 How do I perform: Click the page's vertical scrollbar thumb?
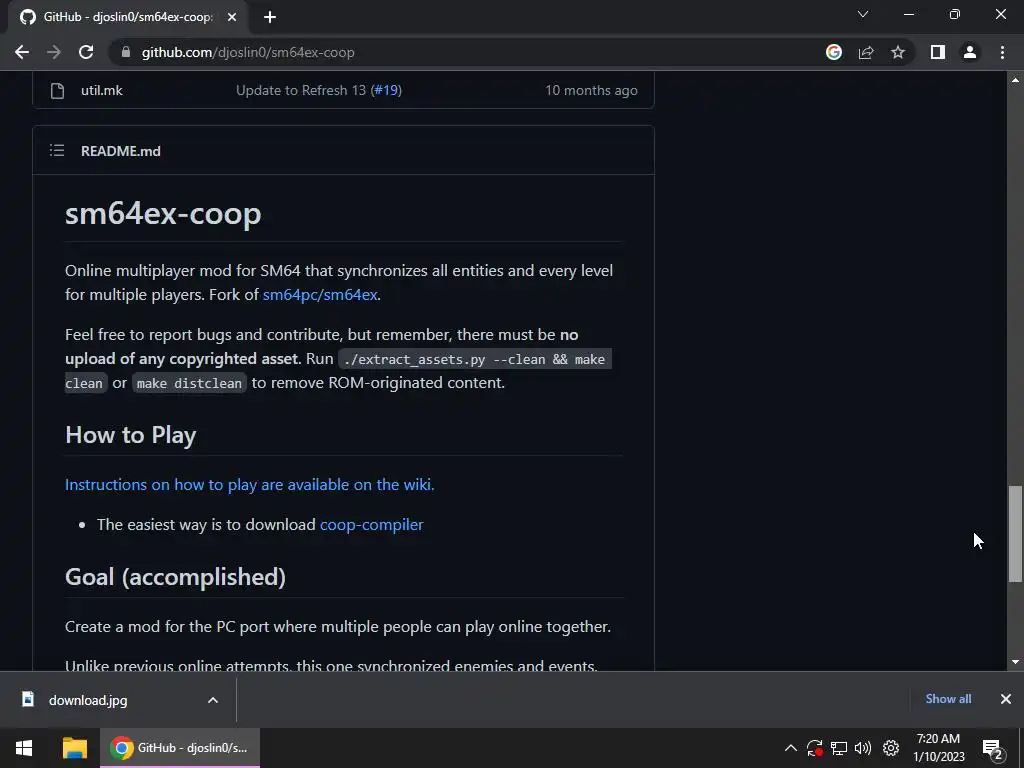pyautogui.click(x=1015, y=533)
